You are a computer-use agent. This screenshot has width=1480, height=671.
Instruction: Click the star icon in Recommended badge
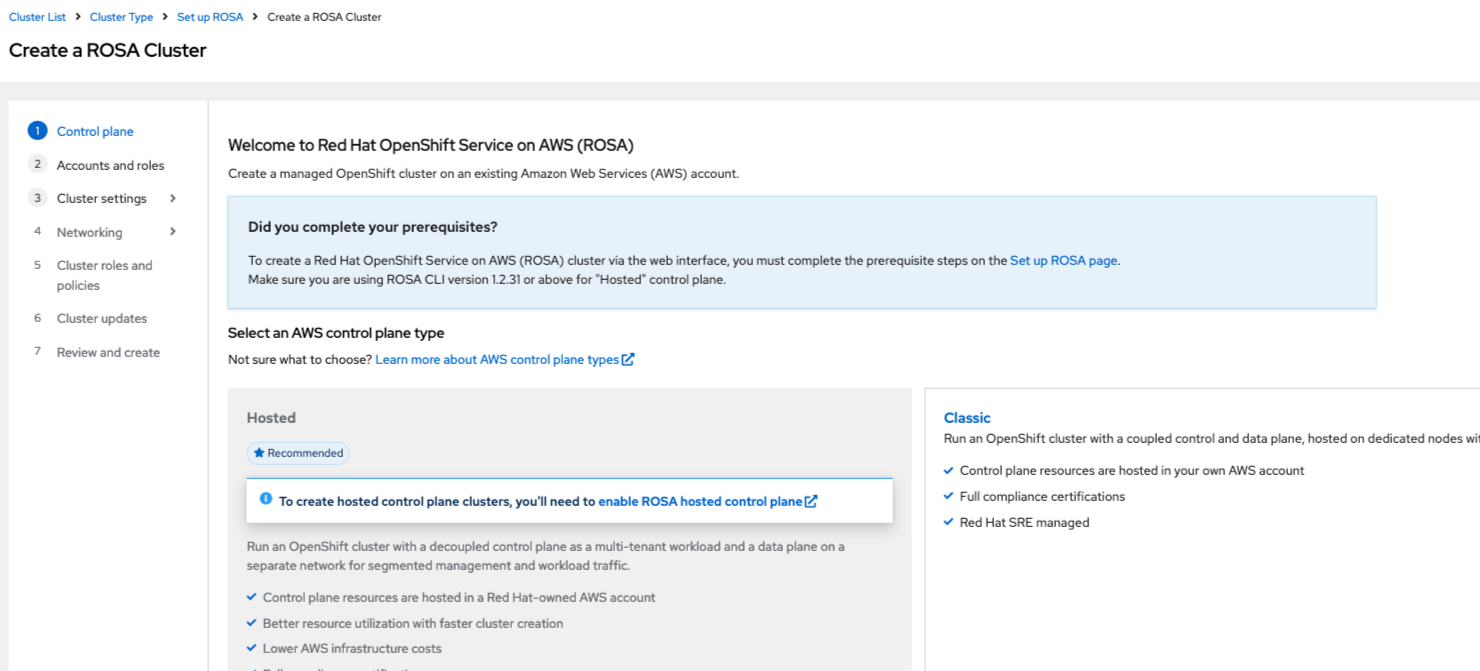[x=259, y=453]
